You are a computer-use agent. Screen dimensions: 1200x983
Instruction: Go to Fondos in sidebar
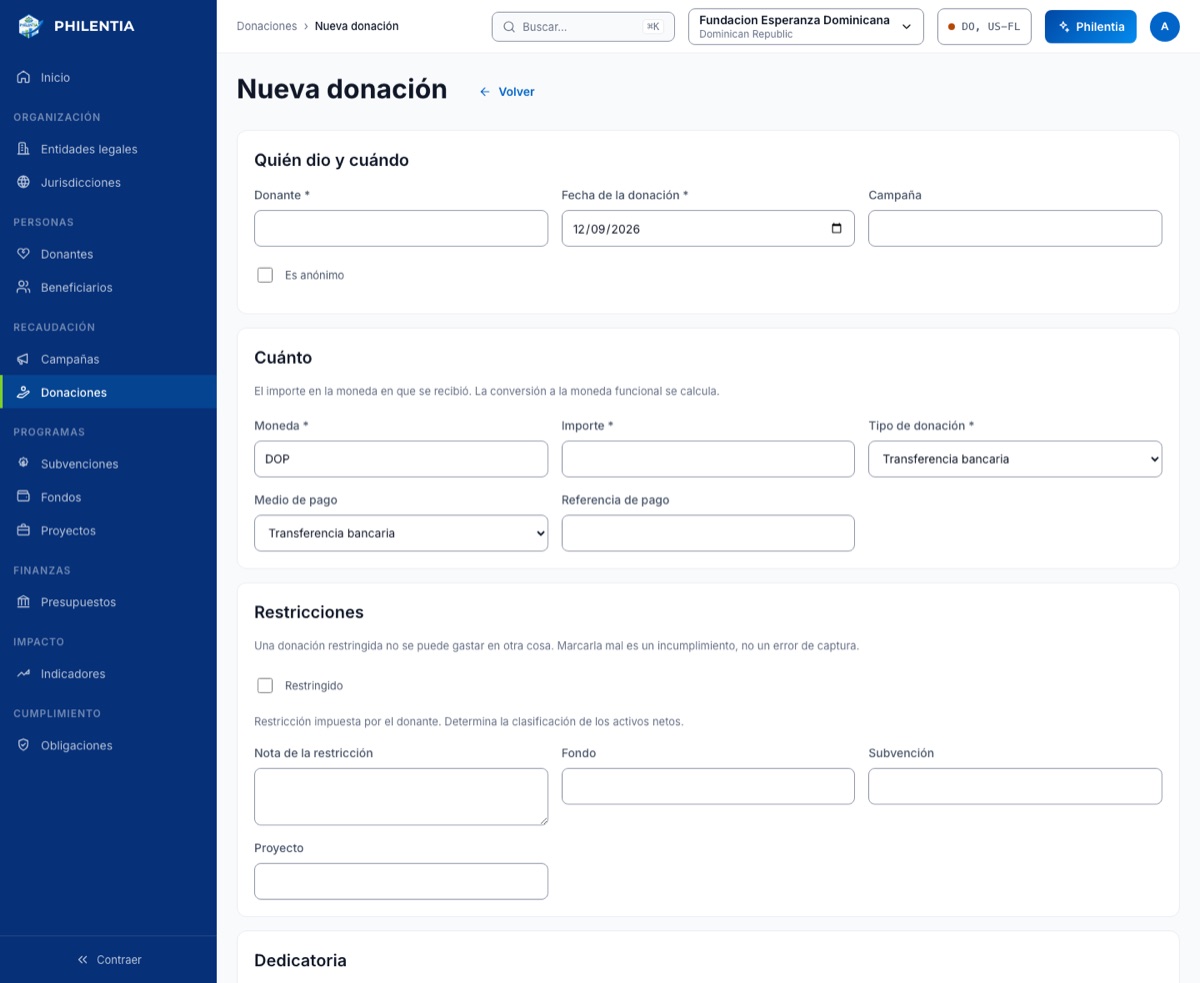click(108, 497)
